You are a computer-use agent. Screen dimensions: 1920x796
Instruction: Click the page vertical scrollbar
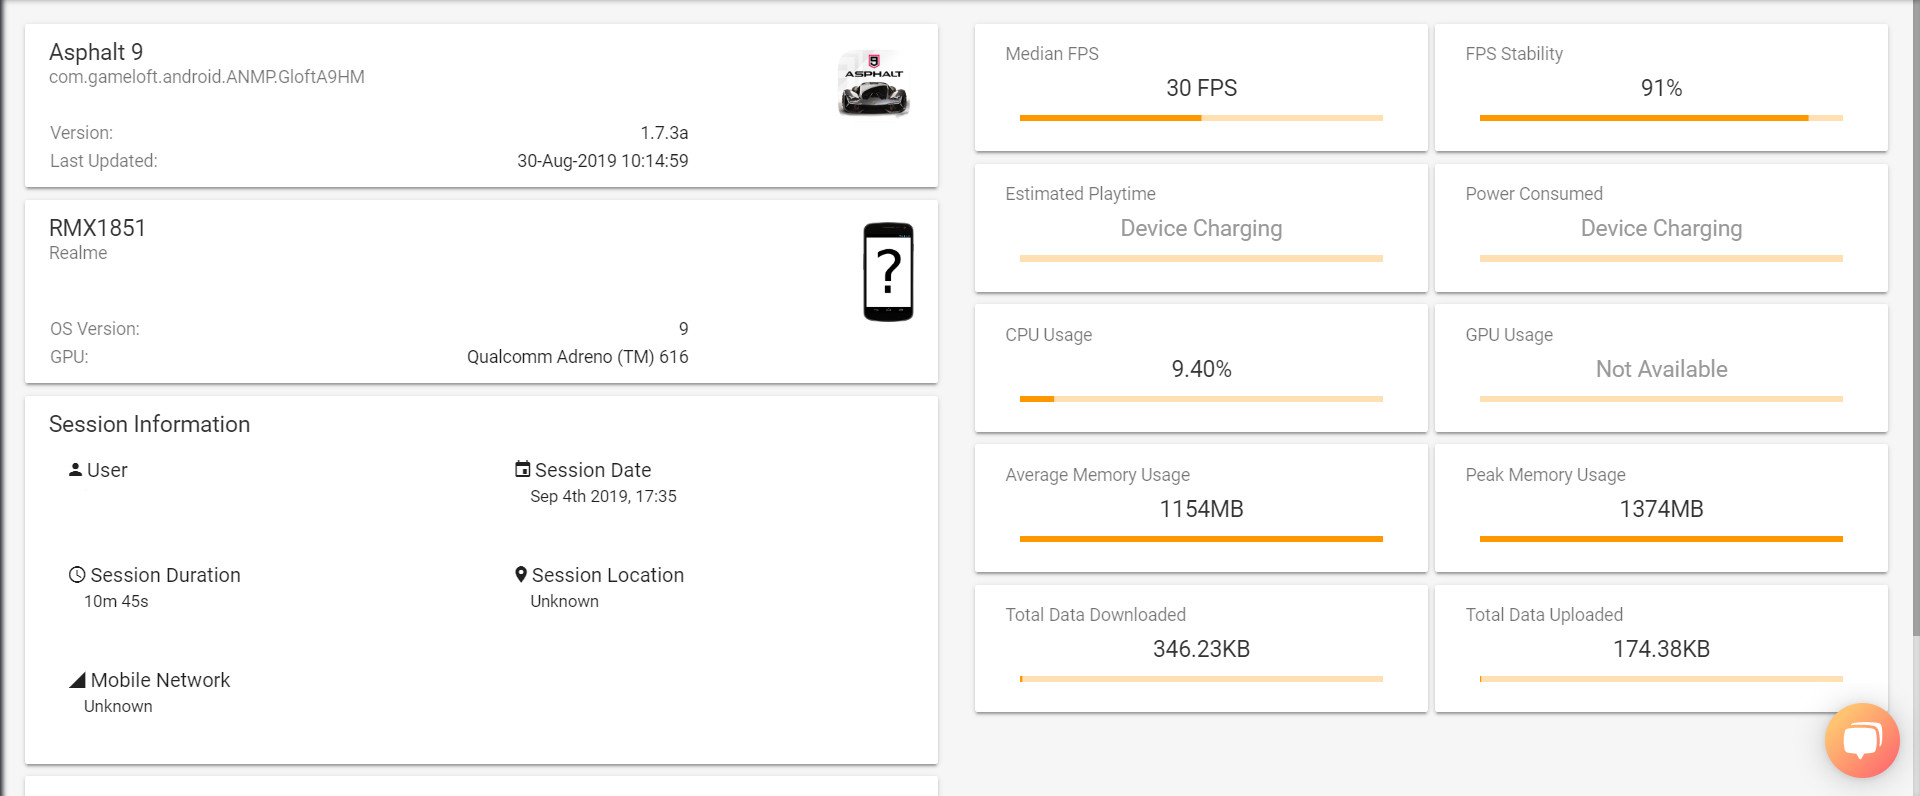[1915, 320]
